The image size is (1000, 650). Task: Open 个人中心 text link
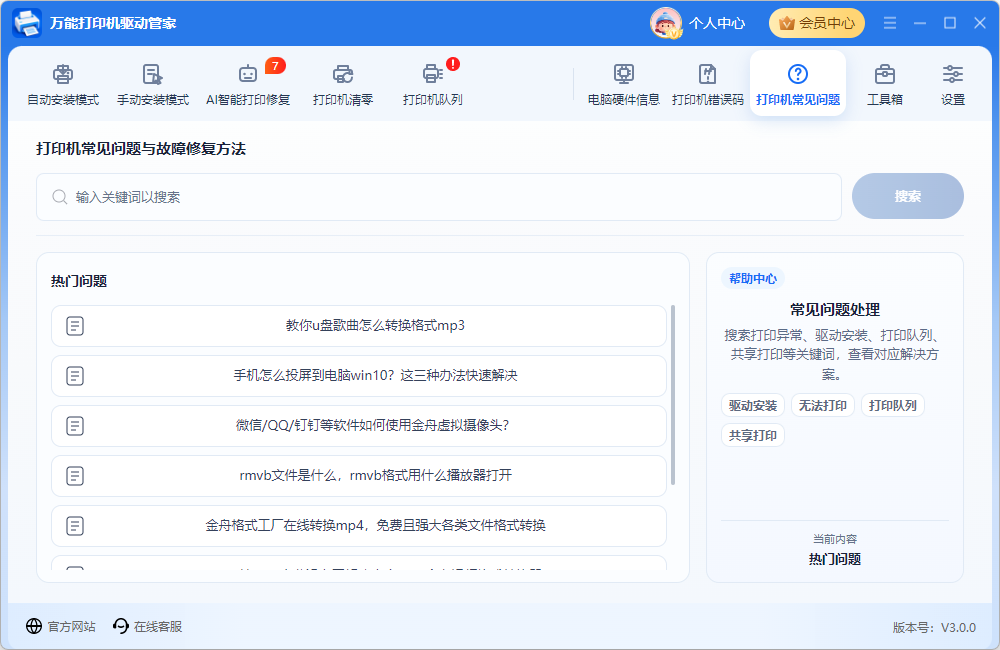(717, 24)
